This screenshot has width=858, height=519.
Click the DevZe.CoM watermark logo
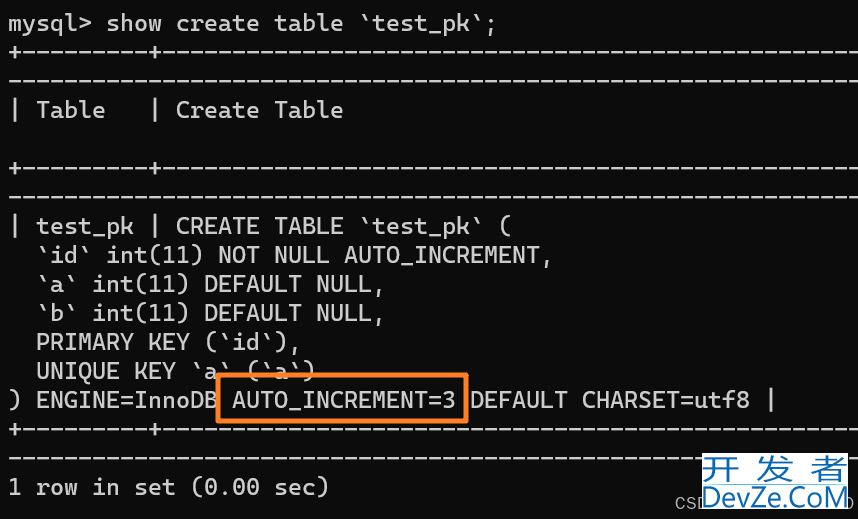[x=774, y=482]
